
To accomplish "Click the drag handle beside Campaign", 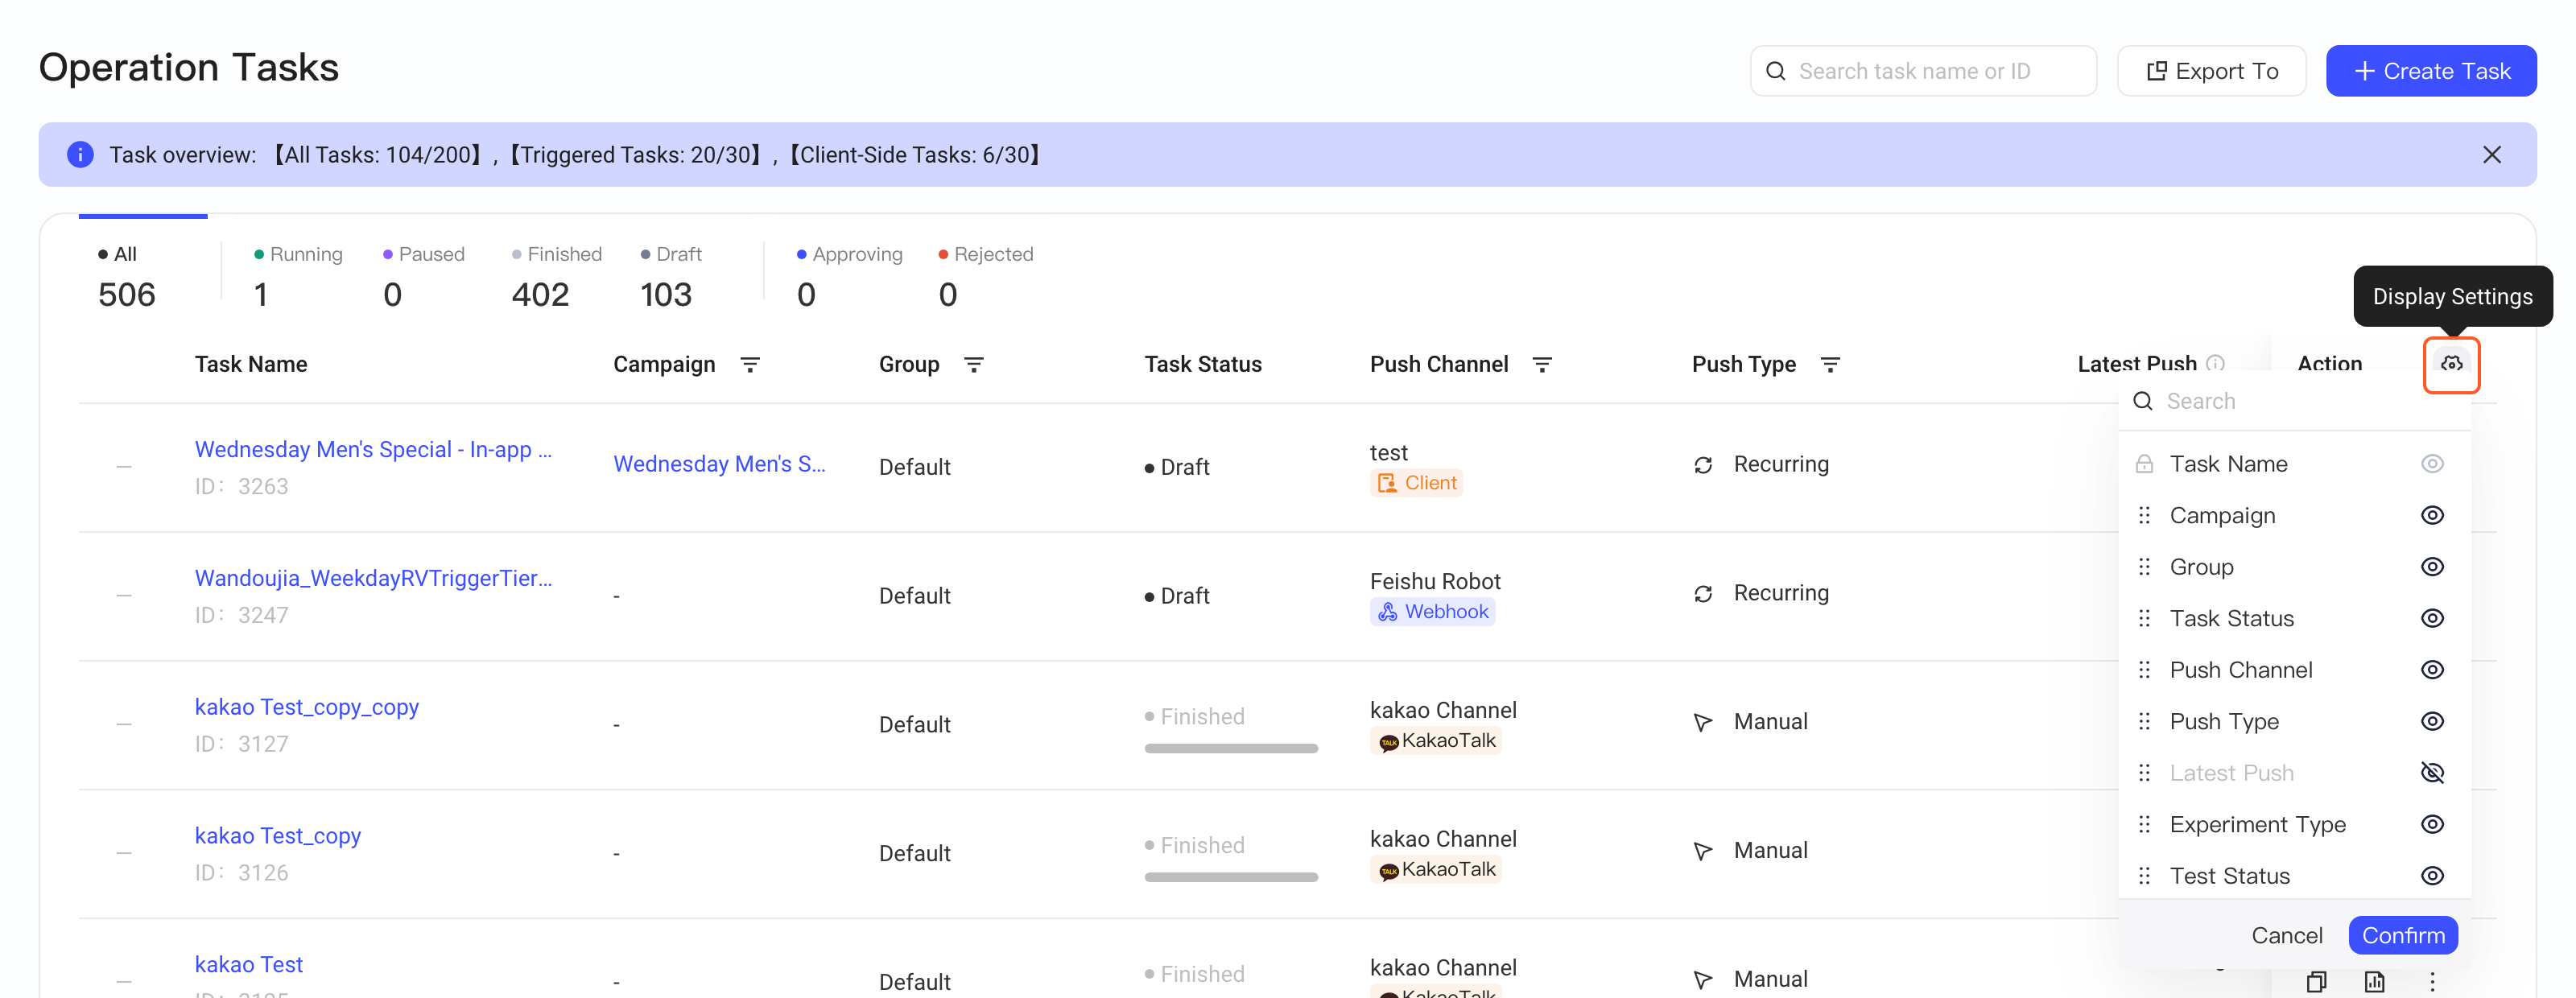I will click(2144, 516).
